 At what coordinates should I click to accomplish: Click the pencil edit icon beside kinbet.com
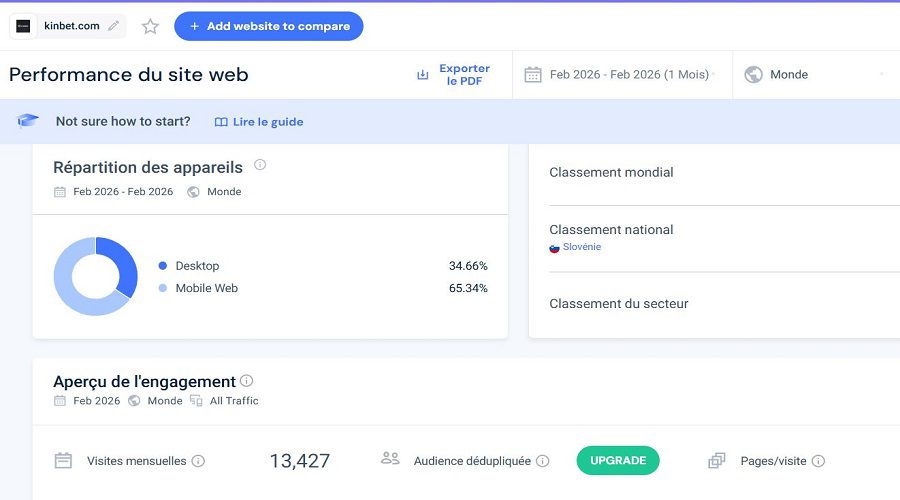[114, 26]
